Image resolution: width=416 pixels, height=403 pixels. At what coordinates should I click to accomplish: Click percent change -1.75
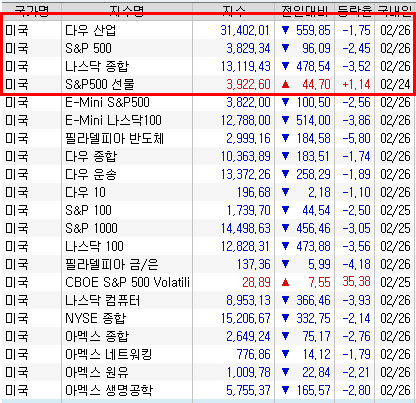pos(356,30)
